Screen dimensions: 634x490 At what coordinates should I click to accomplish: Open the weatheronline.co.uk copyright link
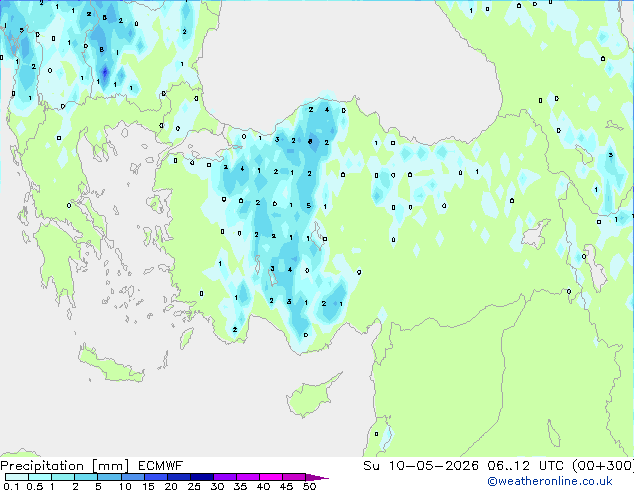549,481
